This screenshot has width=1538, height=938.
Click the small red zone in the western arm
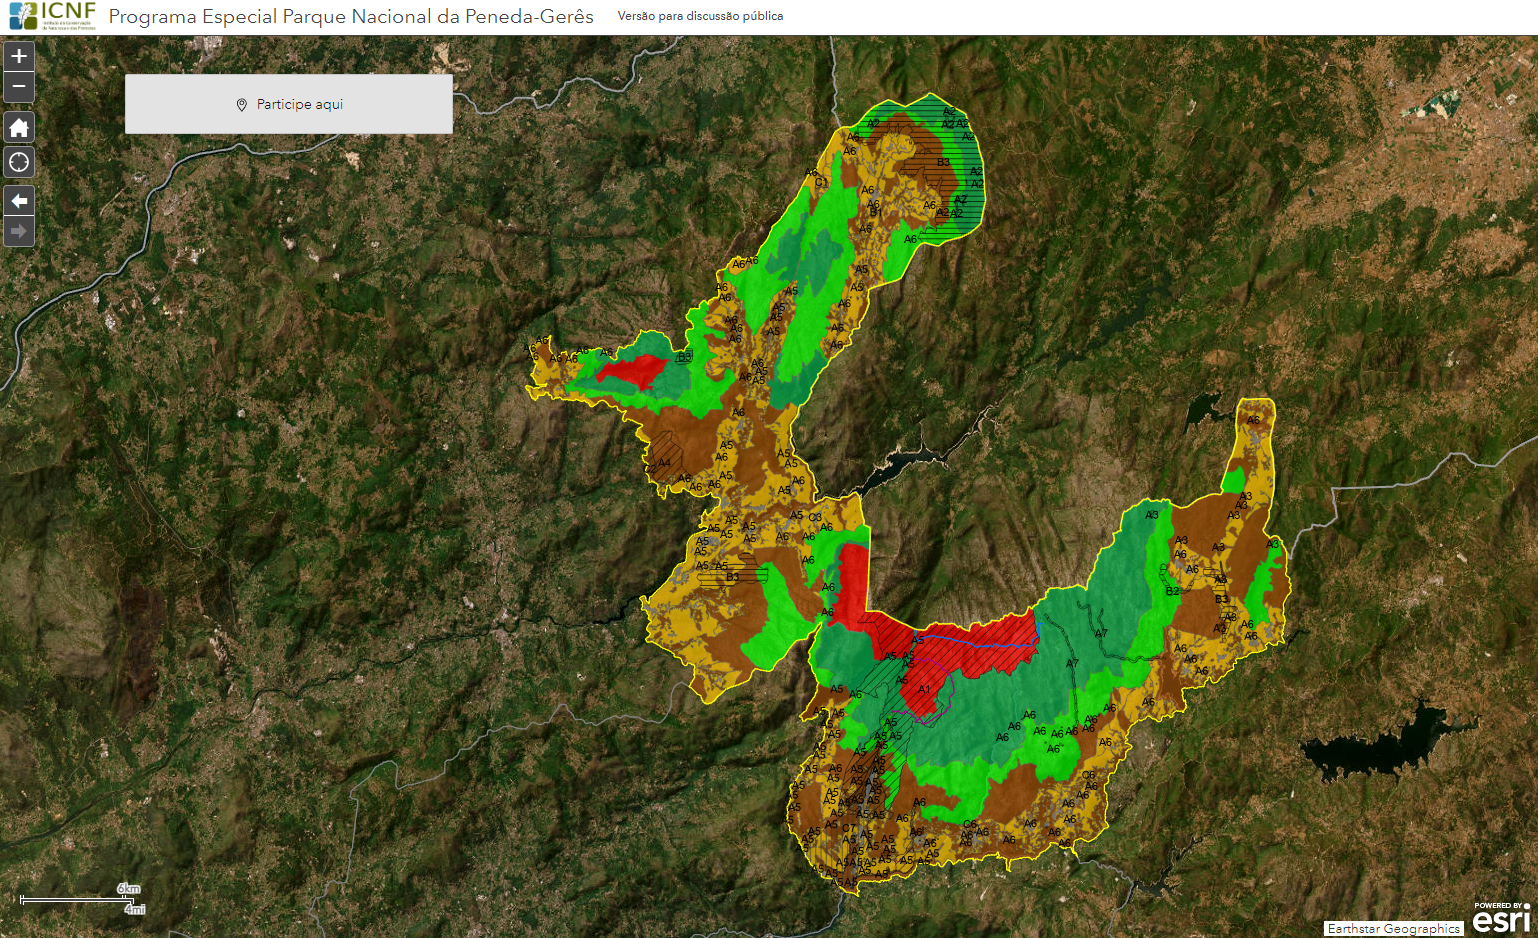(x=630, y=372)
